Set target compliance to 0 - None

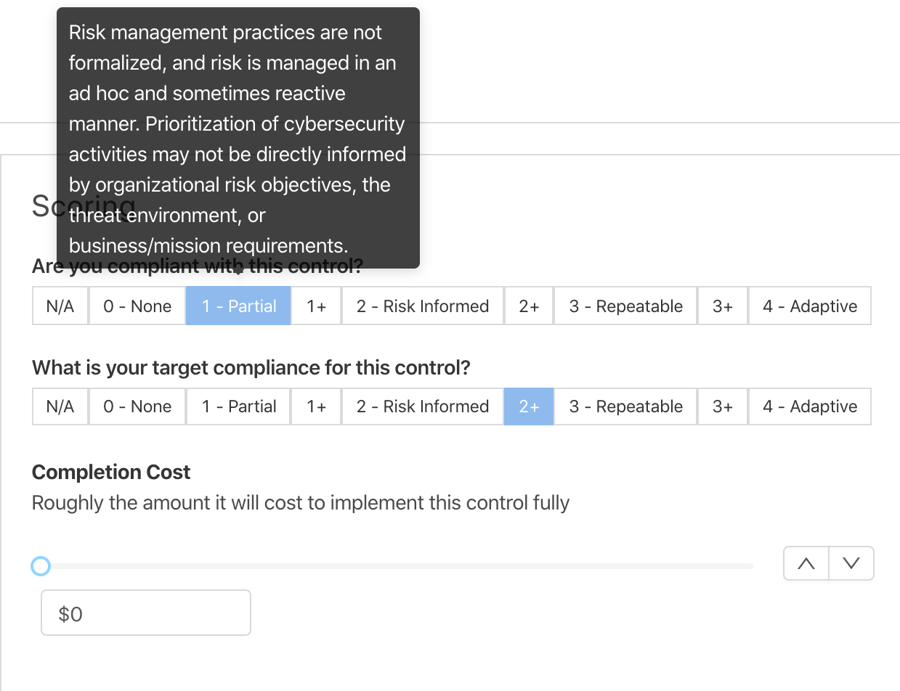(x=136, y=406)
